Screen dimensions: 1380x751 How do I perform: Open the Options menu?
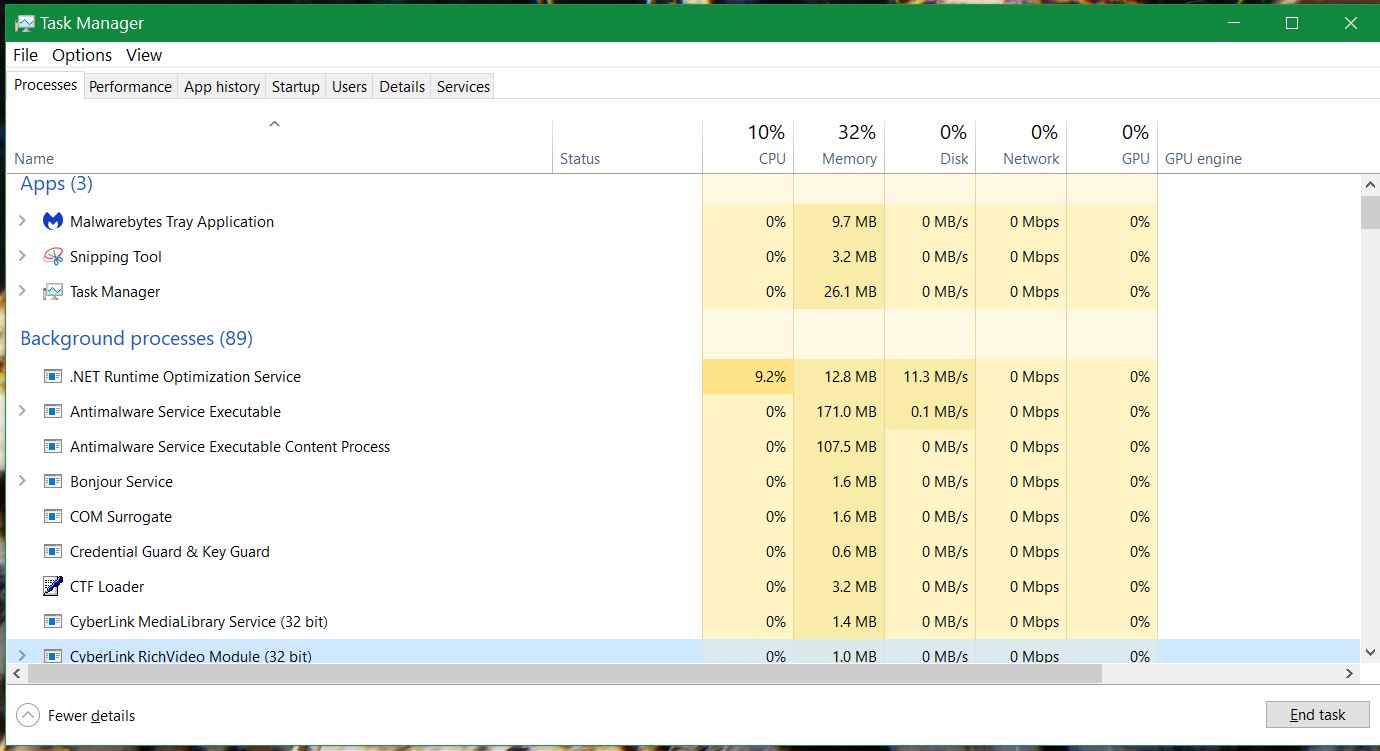click(x=82, y=55)
